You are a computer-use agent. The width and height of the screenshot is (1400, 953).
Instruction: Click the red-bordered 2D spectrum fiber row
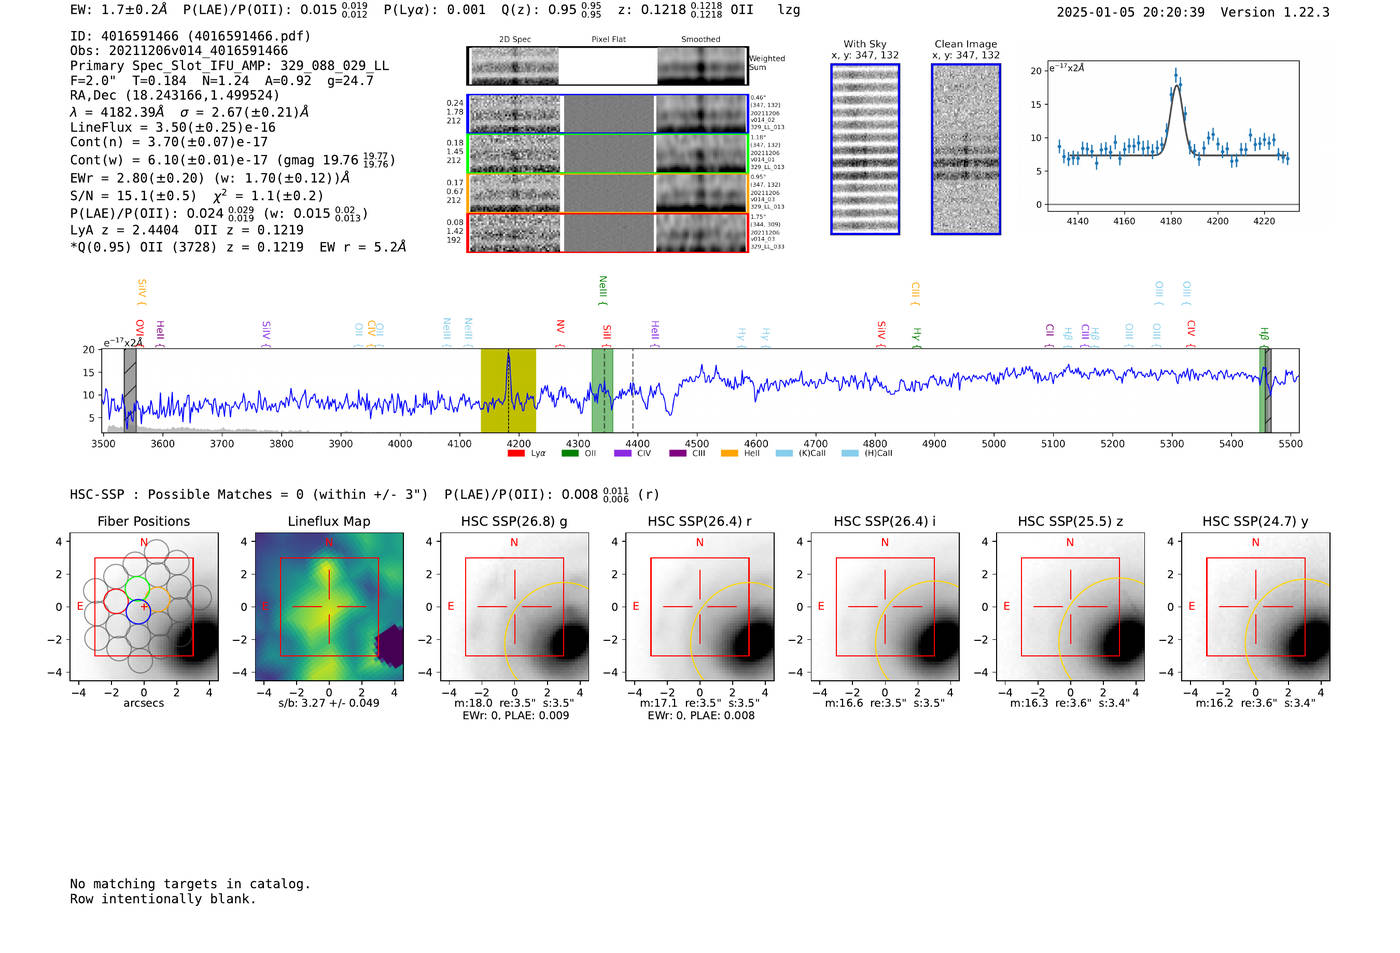tap(608, 233)
